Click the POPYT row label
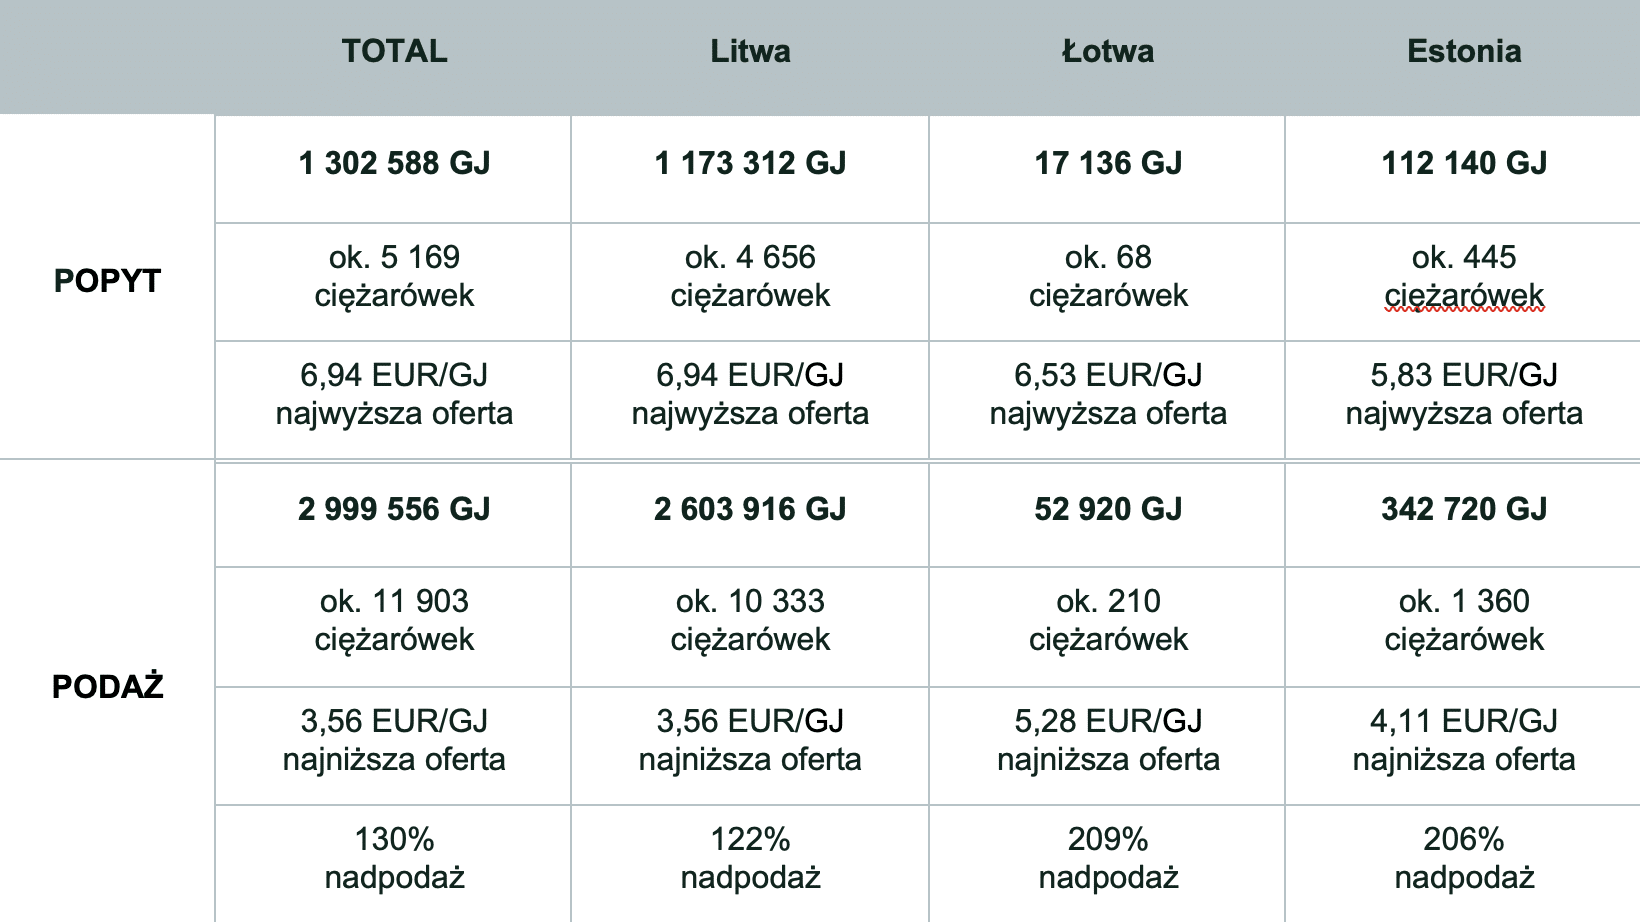Screen dimensions: 1640x922 [107, 281]
